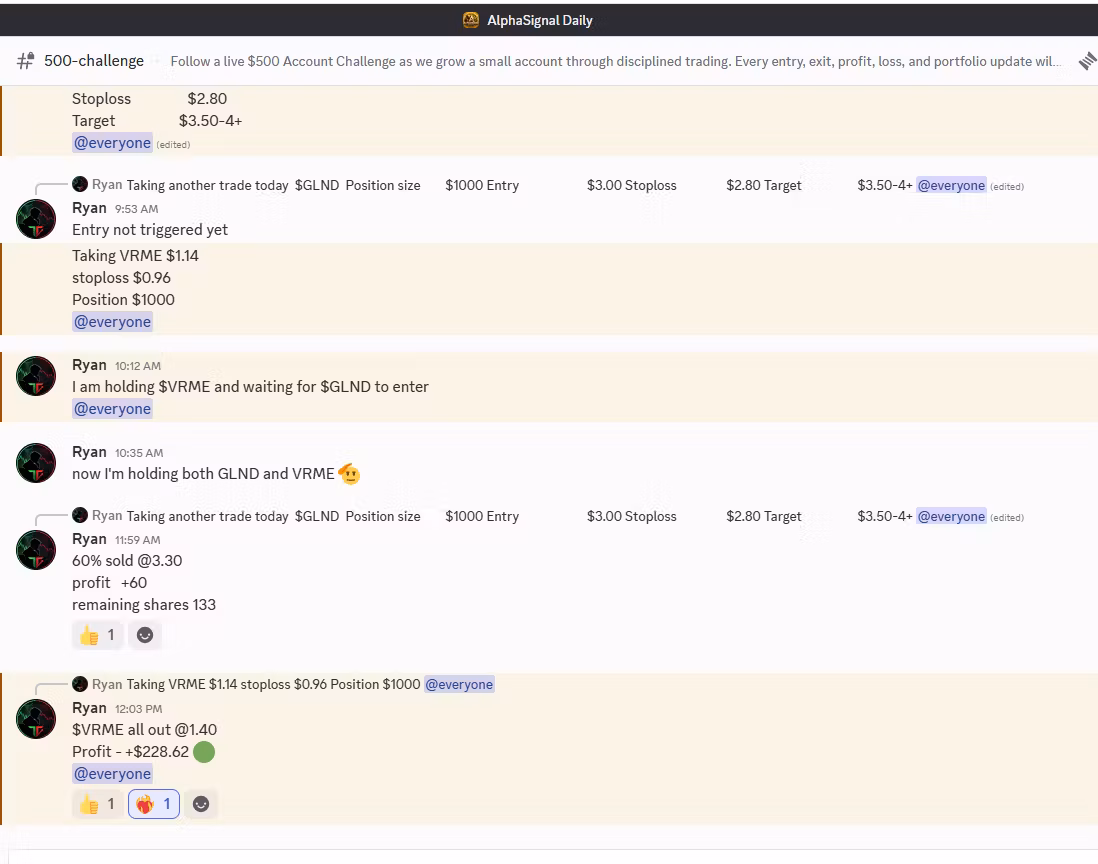Open Ryan's avatar on the 10:35 AM message

click(x=36, y=463)
